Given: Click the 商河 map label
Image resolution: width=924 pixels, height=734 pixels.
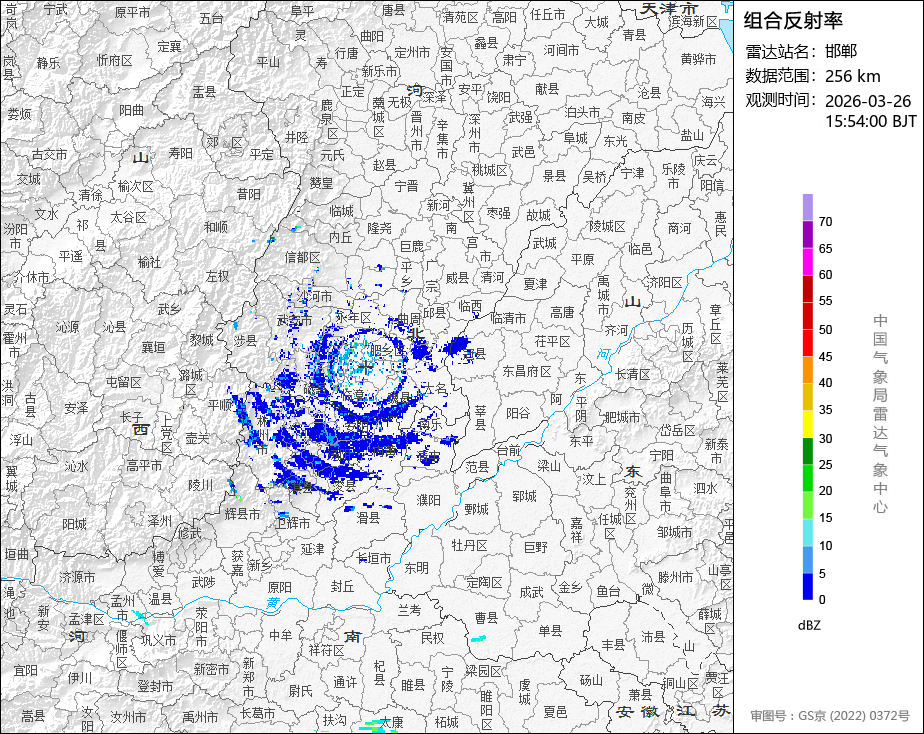Looking at the screenshot, I should [x=679, y=227].
